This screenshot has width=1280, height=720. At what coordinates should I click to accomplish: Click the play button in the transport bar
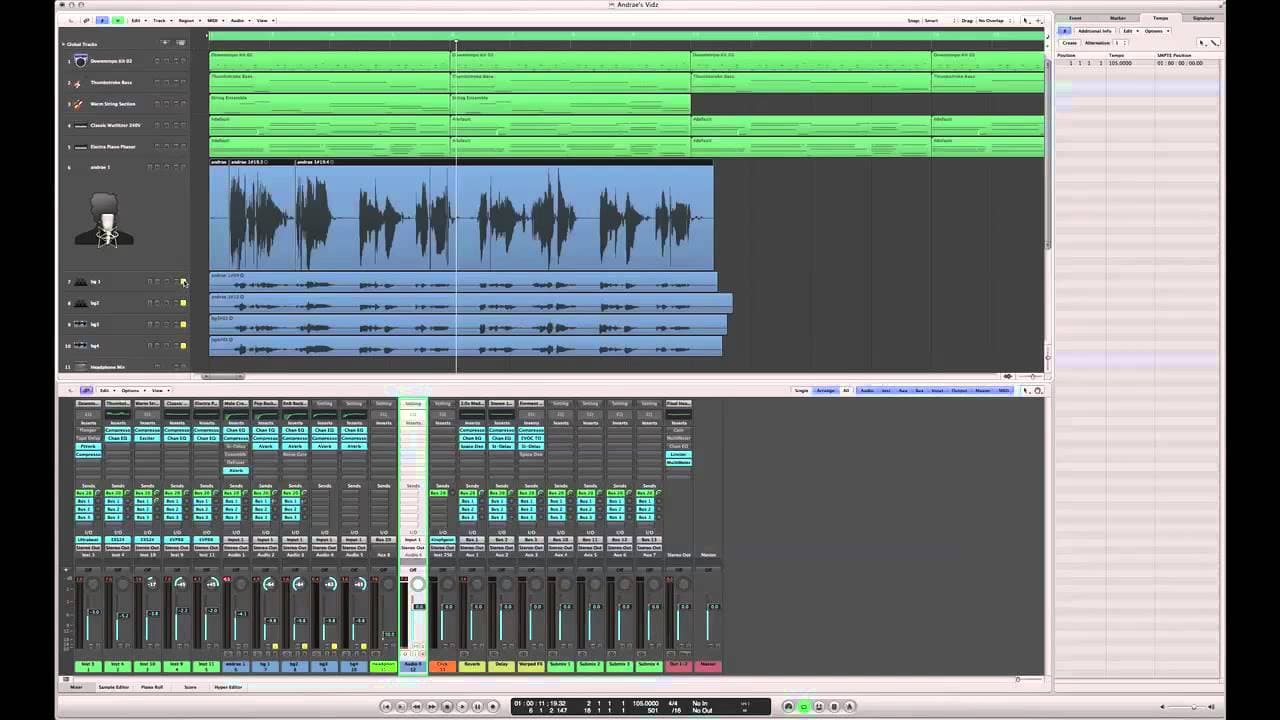coord(462,706)
